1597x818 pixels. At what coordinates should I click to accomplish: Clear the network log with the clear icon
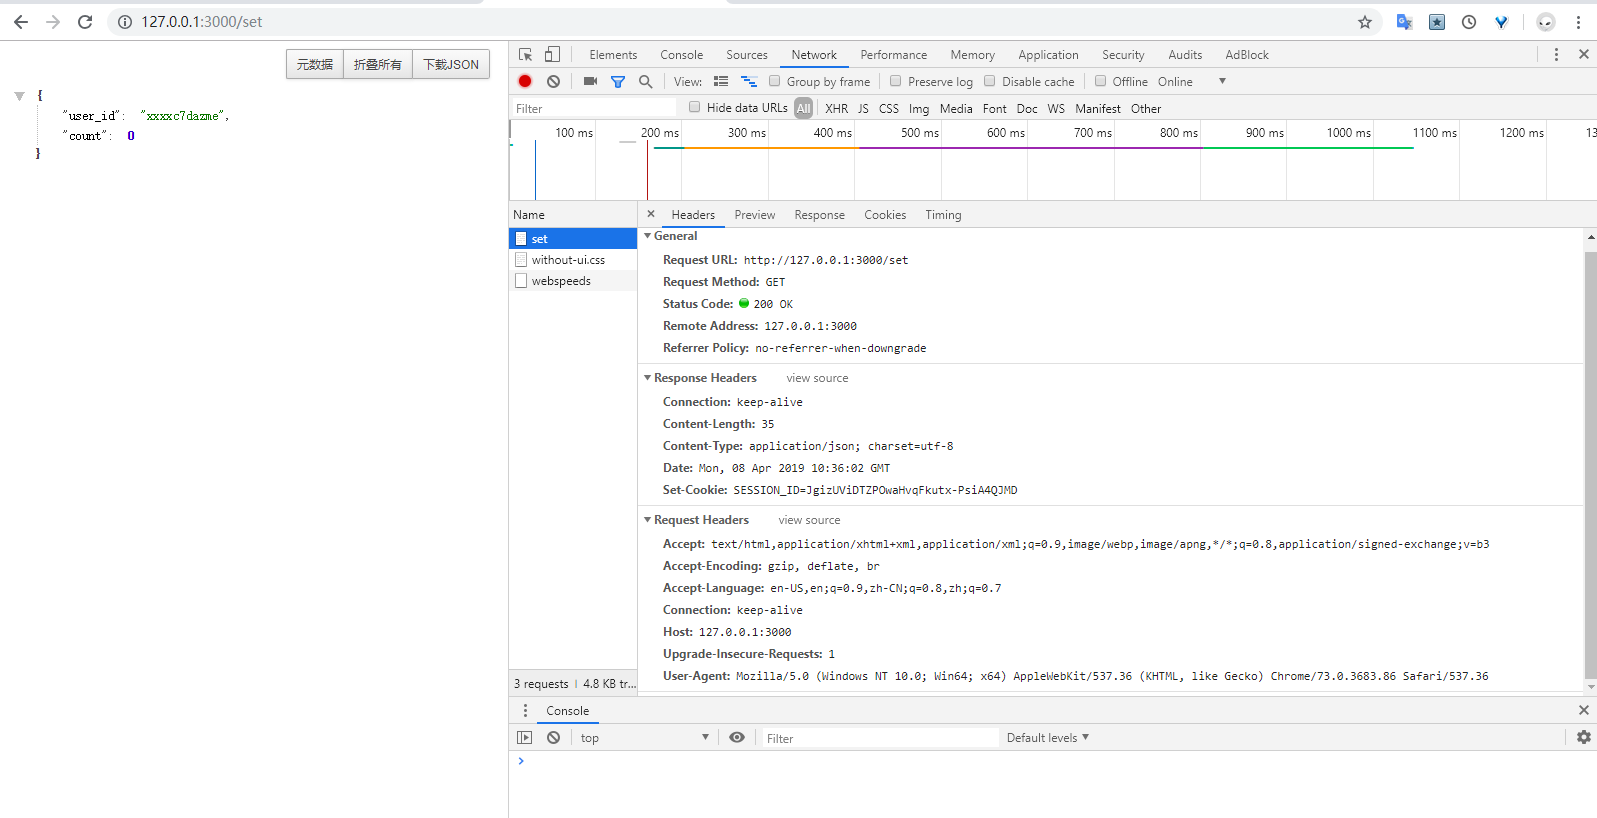553,81
